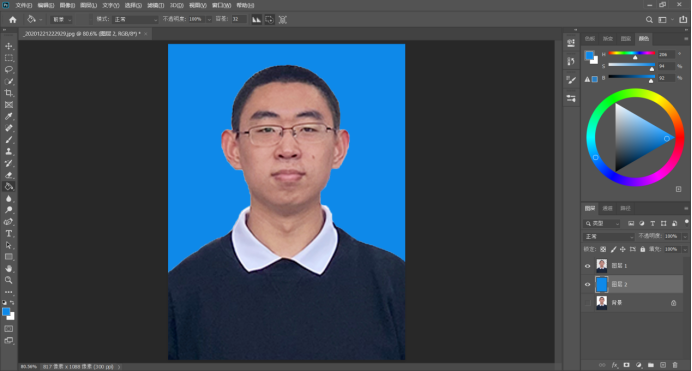This screenshot has width=692, height=371.
Task: Expand the layer type filter dropdown
Action: [x=602, y=224]
